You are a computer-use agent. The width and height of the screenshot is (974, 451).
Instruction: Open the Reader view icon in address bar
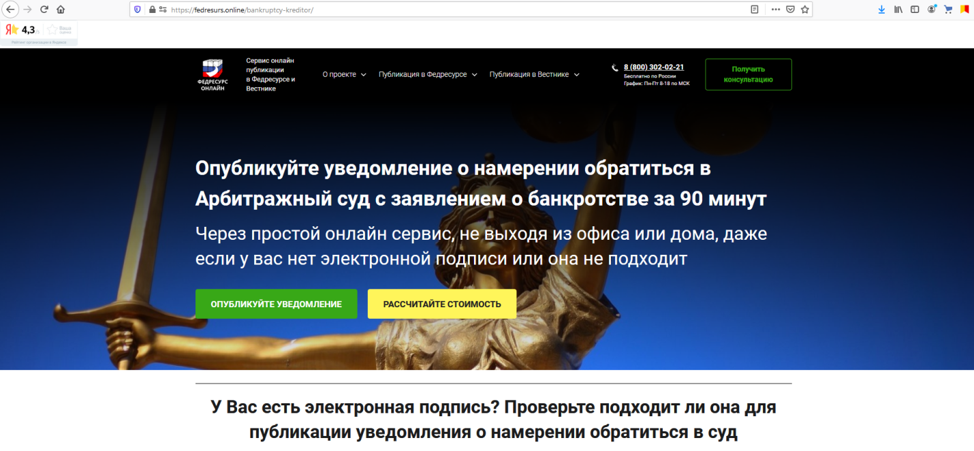pos(754,9)
